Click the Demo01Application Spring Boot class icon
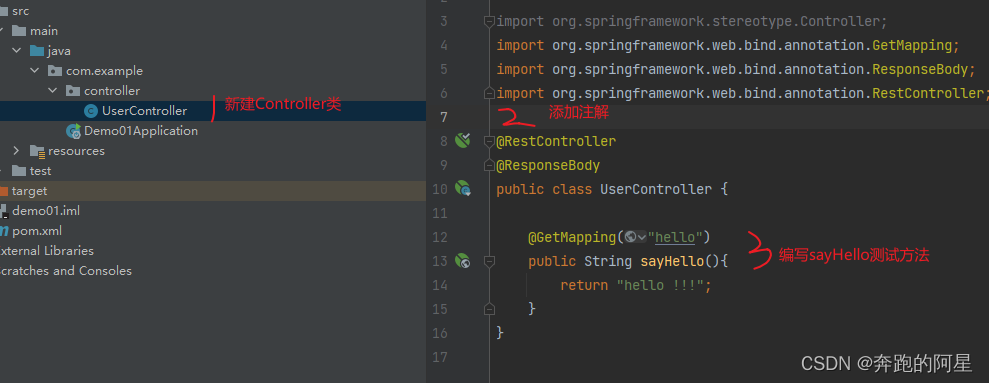 click(74, 131)
